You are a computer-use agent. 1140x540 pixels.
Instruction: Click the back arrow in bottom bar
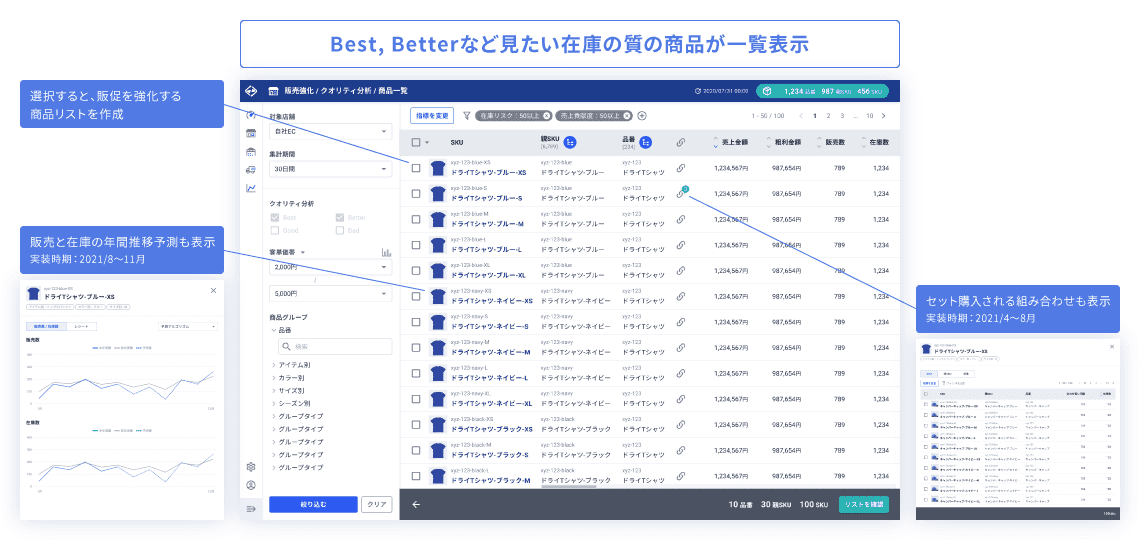(x=416, y=504)
